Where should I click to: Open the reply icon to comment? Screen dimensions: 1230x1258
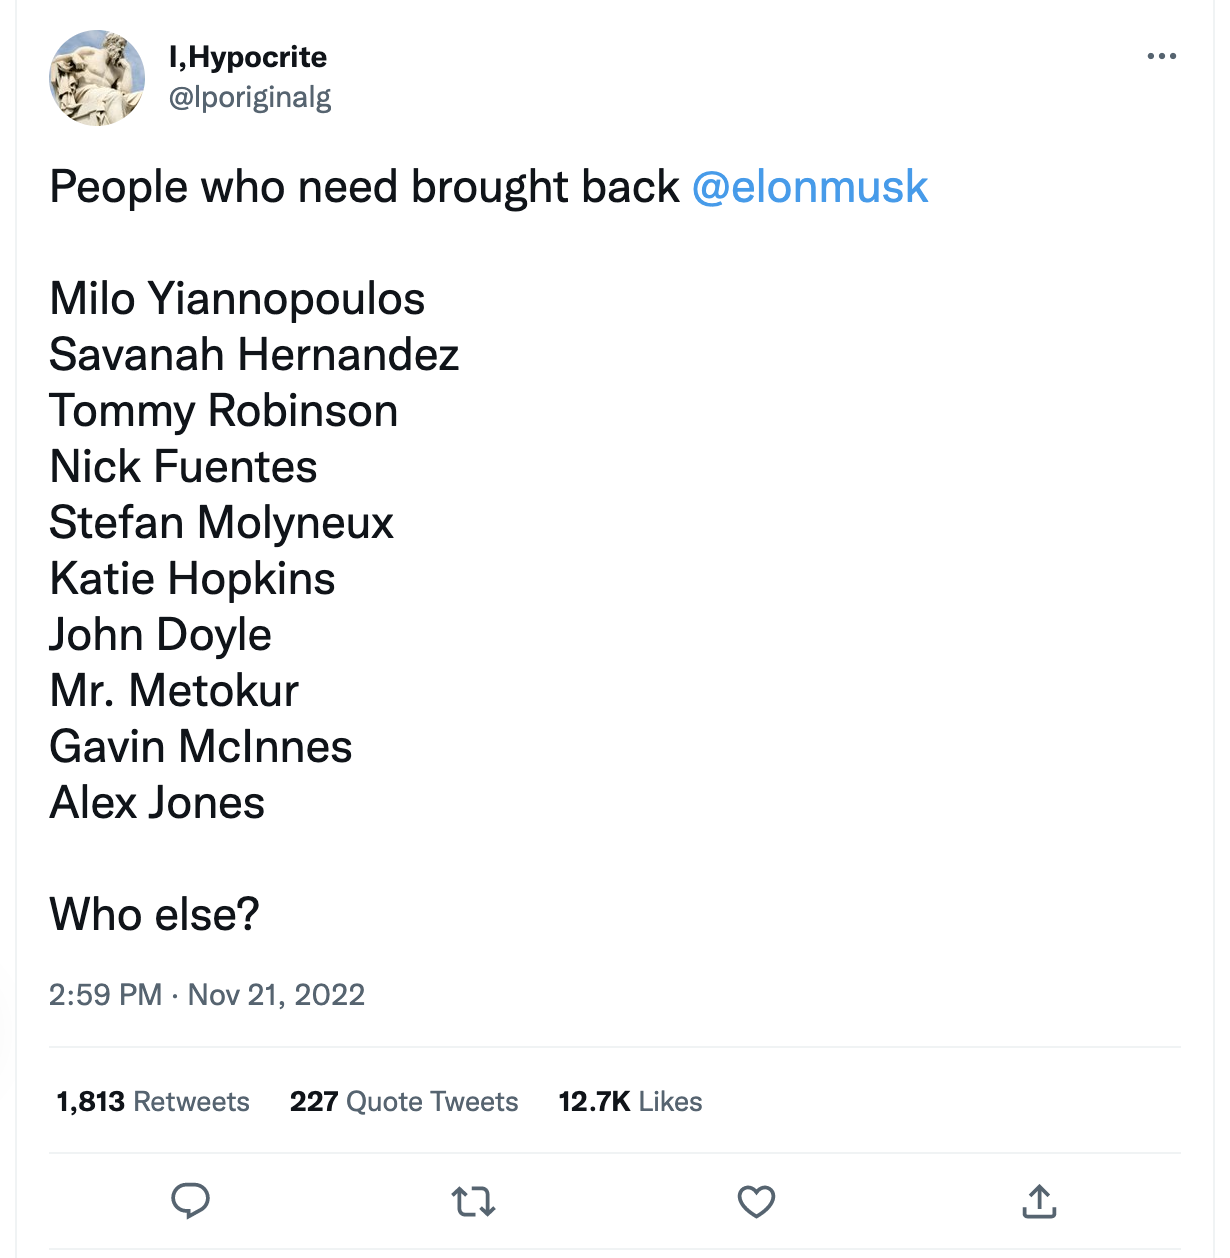(x=190, y=1202)
